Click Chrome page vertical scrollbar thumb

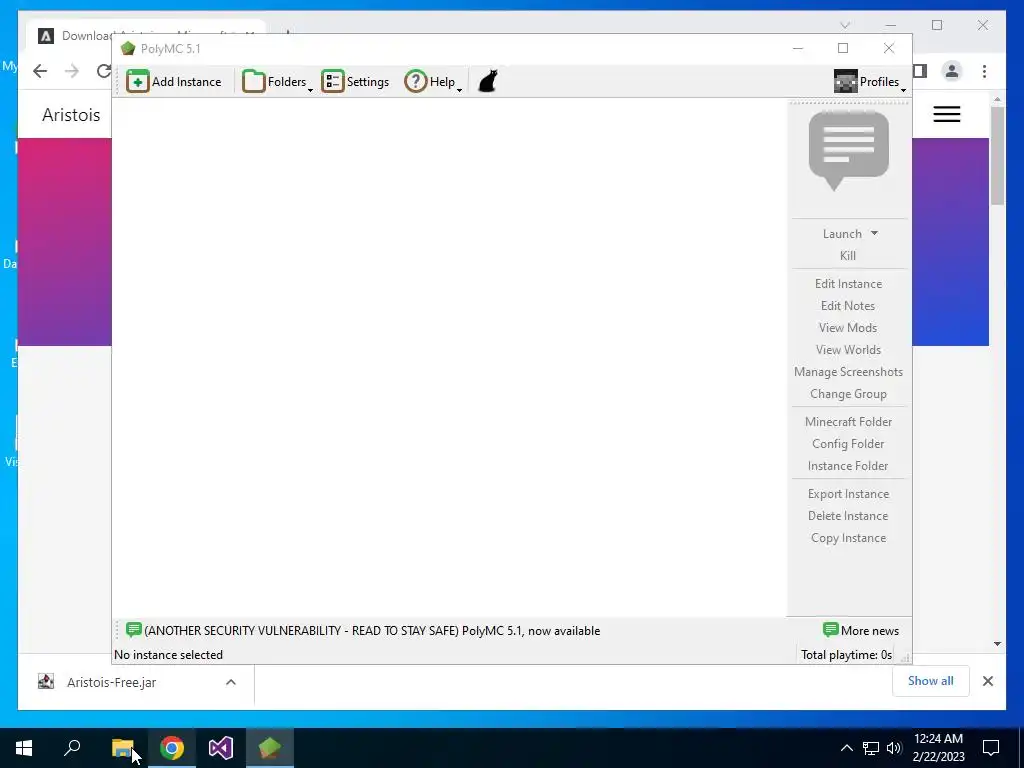997,155
